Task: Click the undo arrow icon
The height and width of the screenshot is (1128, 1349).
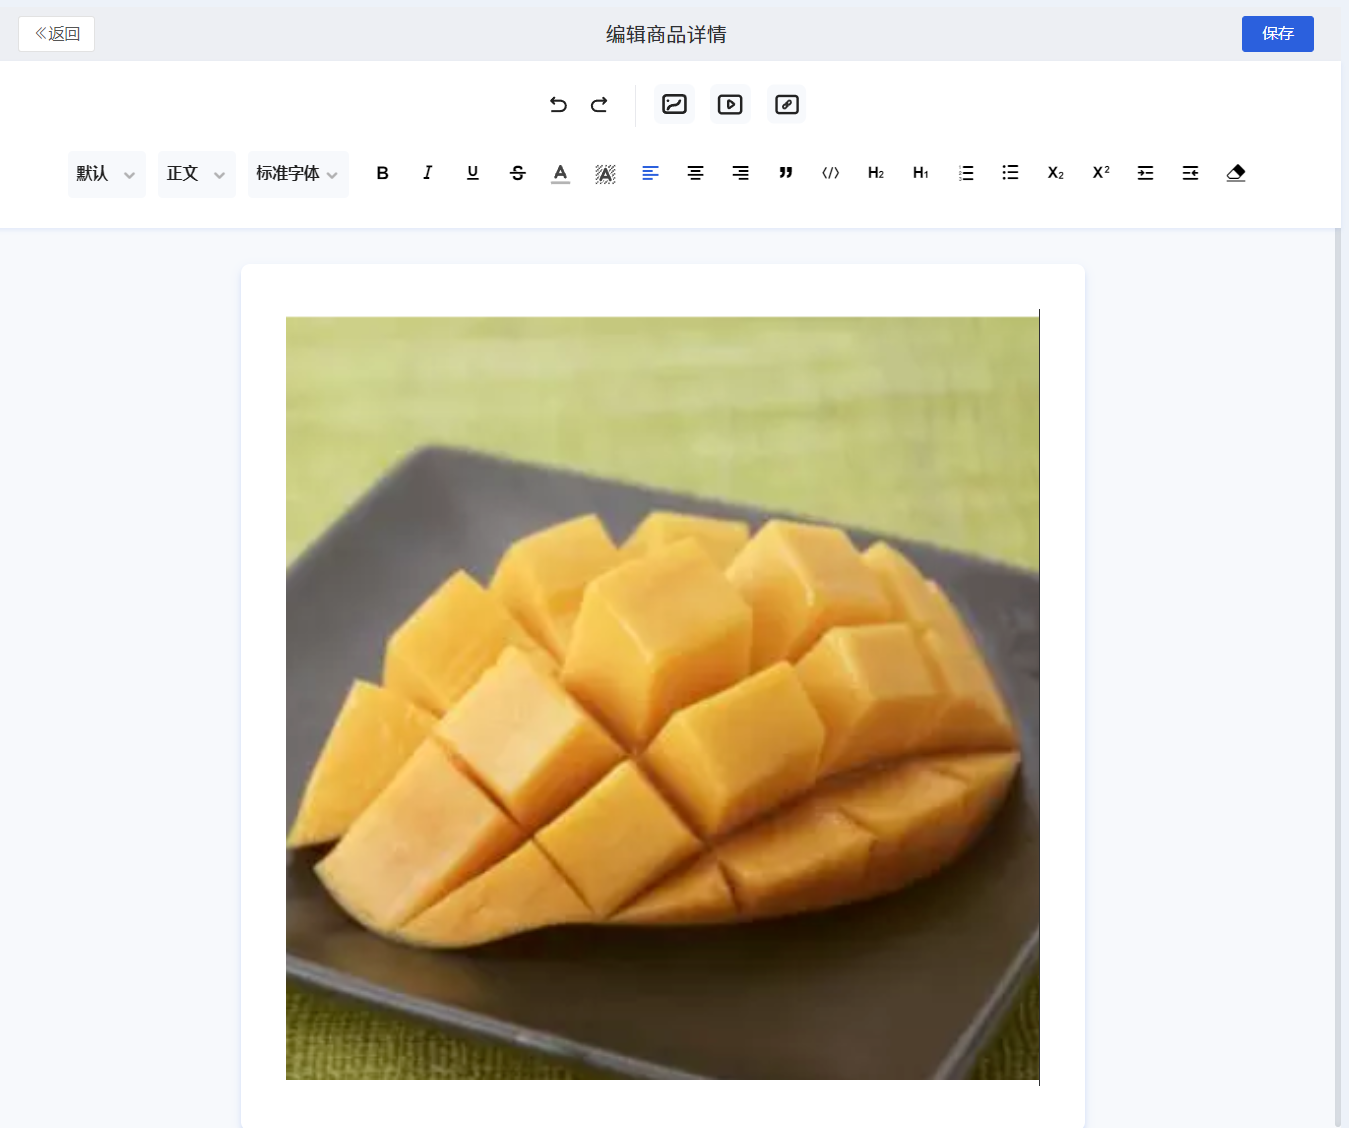Action: coord(558,104)
